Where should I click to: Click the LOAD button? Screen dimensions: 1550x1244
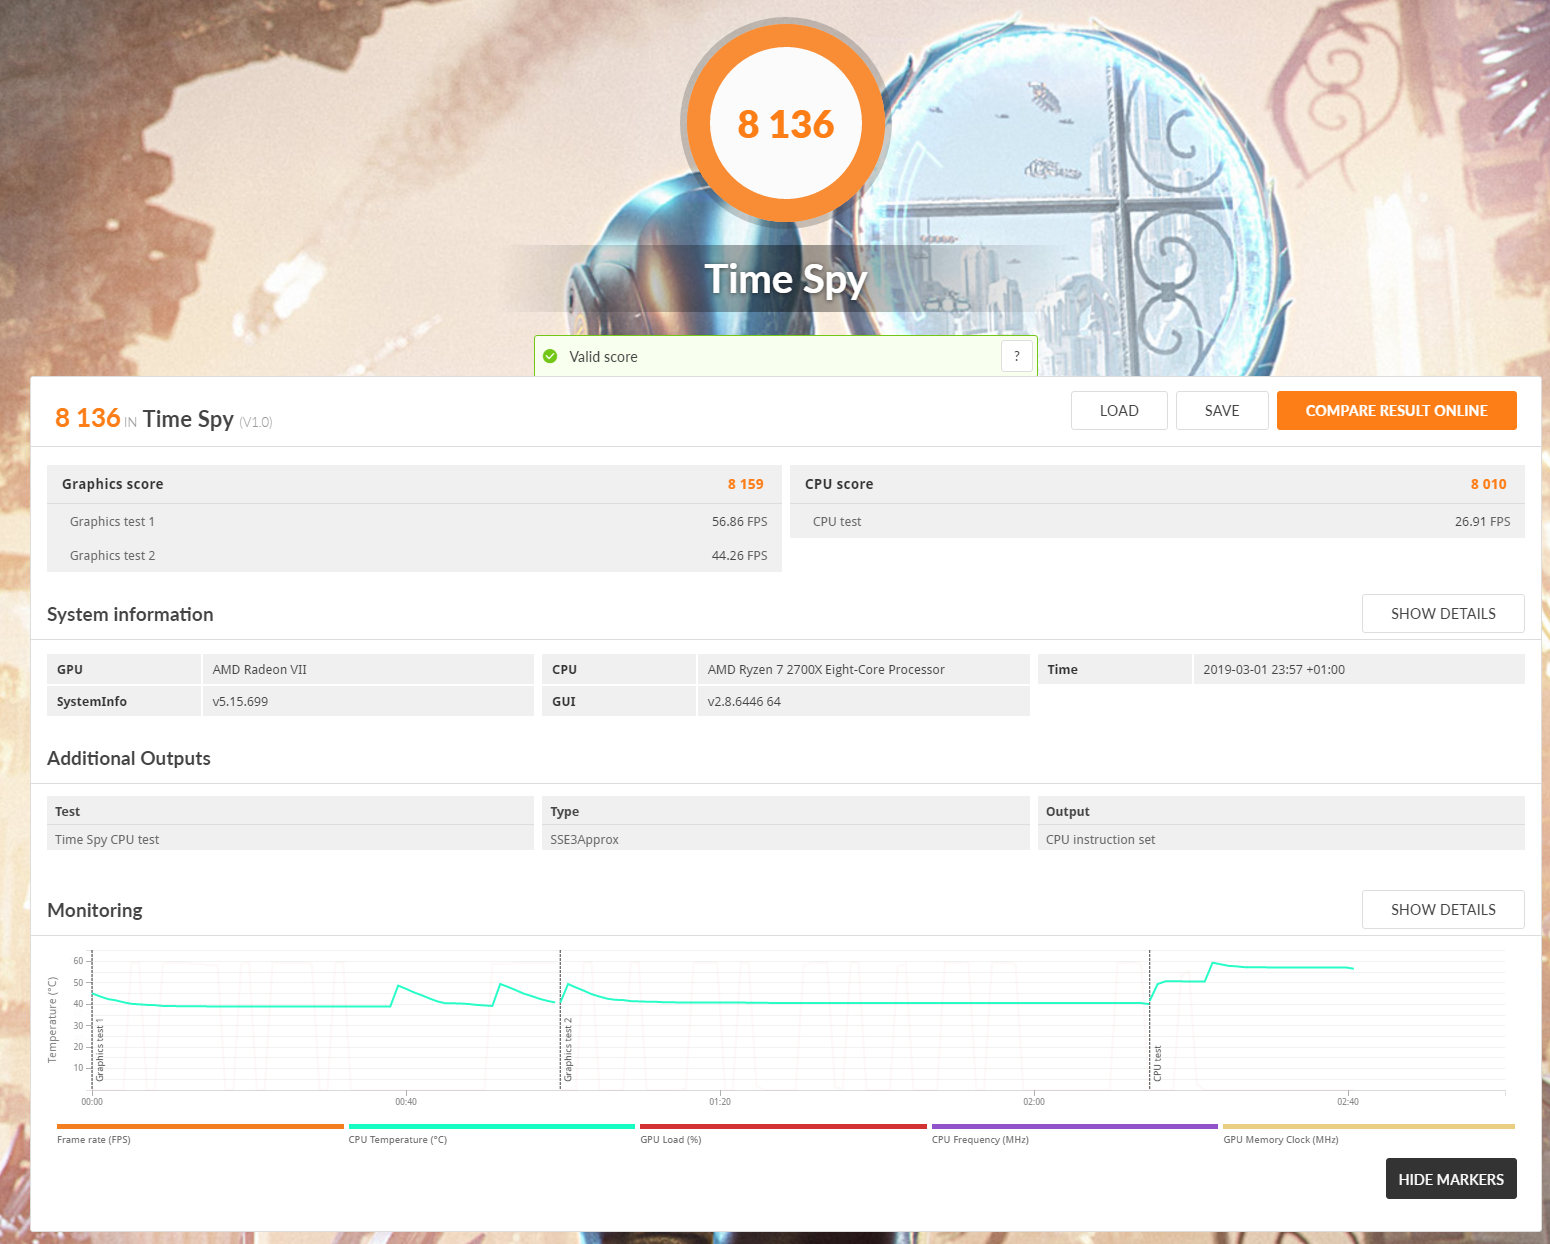(x=1119, y=411)
